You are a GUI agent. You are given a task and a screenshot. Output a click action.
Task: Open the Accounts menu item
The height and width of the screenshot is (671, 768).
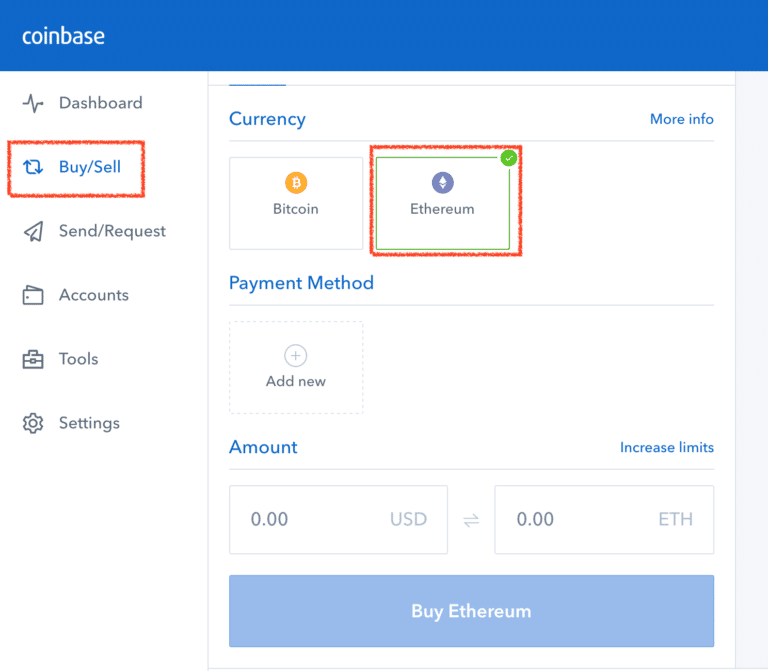[x=76, y=295]
